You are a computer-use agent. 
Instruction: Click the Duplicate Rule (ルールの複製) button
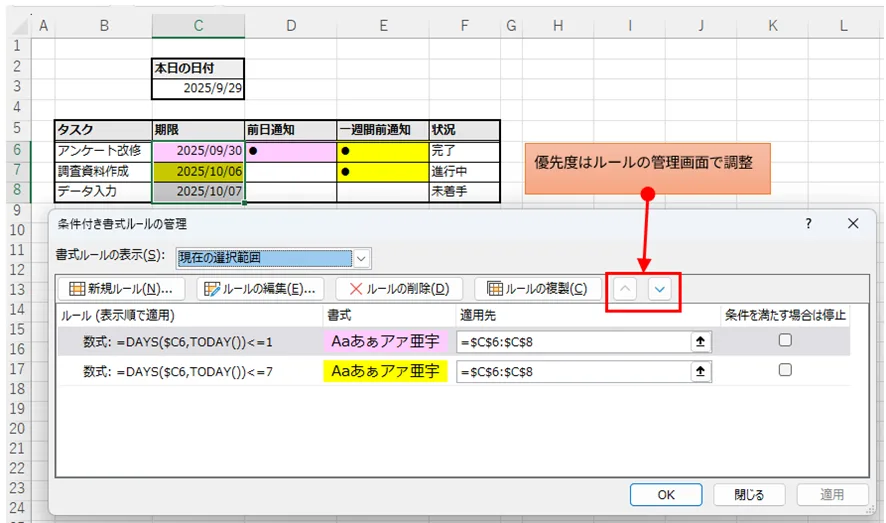[537, 289]
